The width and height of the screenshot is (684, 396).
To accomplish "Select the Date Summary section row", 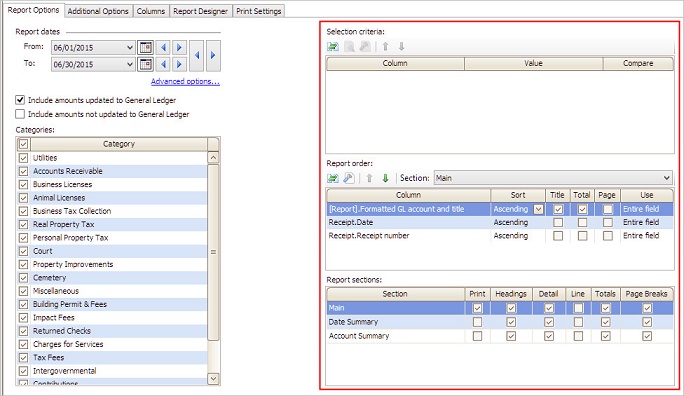I will (499, 322).
